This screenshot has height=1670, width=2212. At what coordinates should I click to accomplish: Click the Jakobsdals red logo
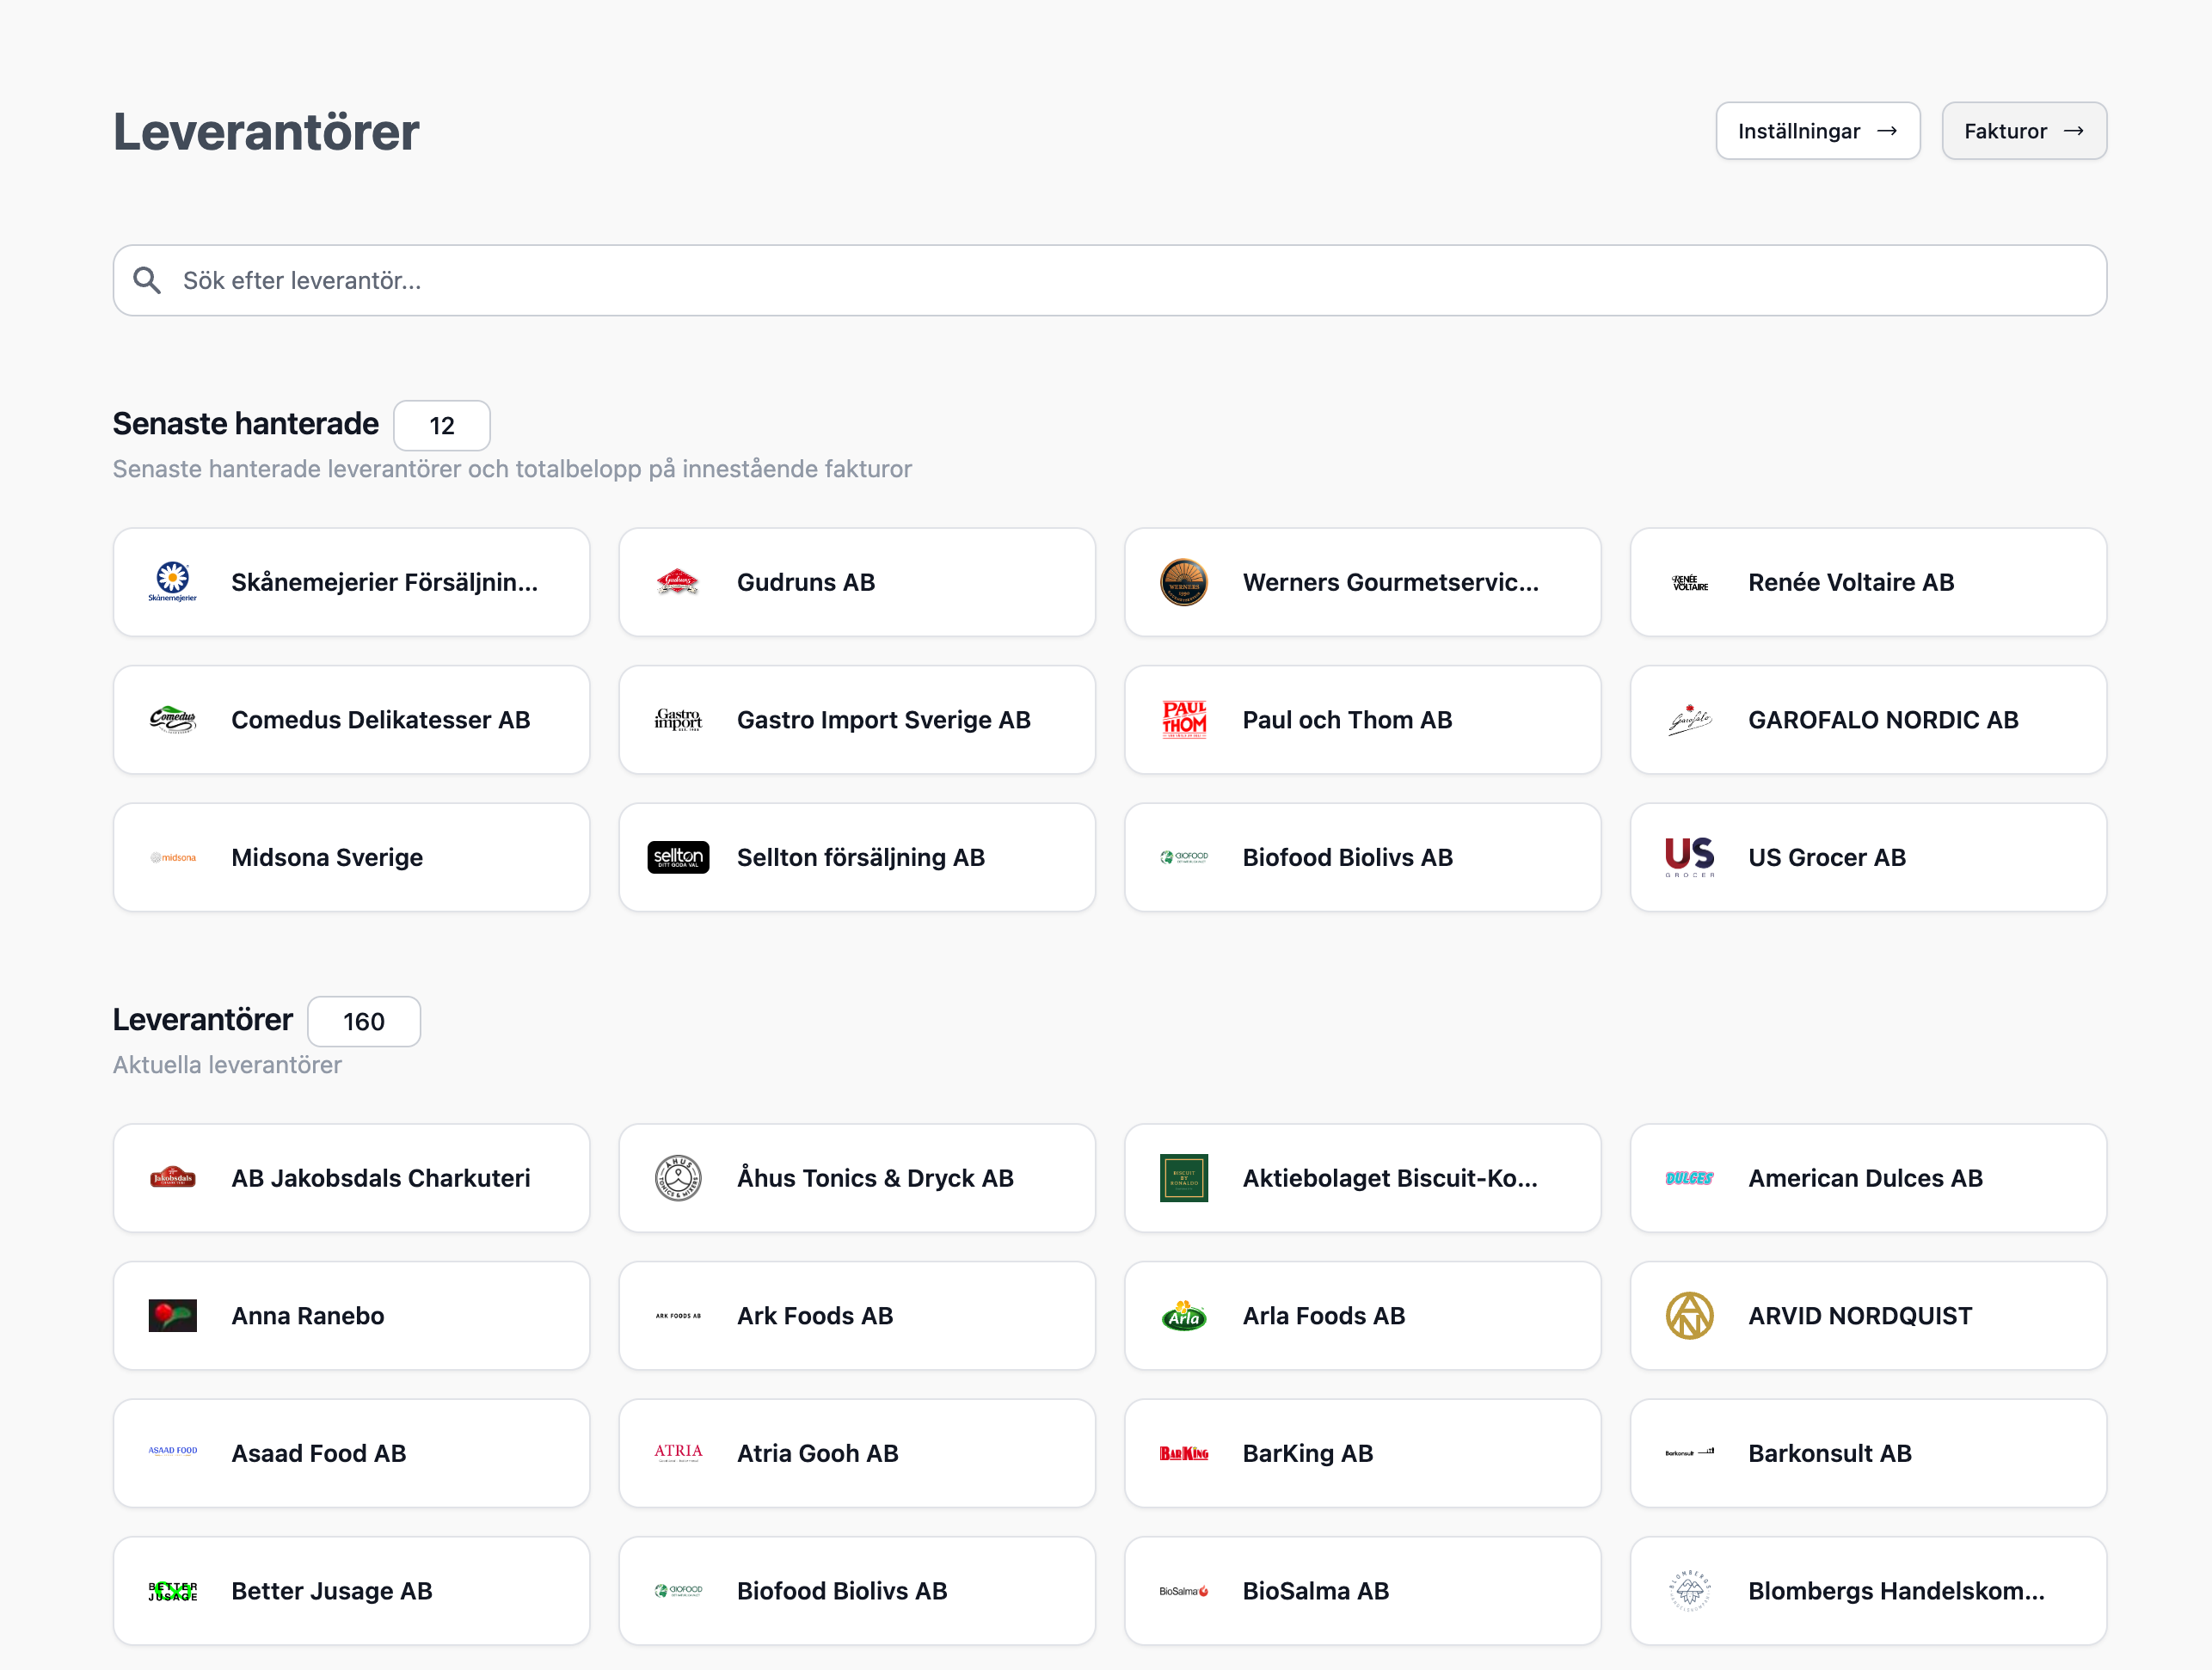click(173, 1178)
